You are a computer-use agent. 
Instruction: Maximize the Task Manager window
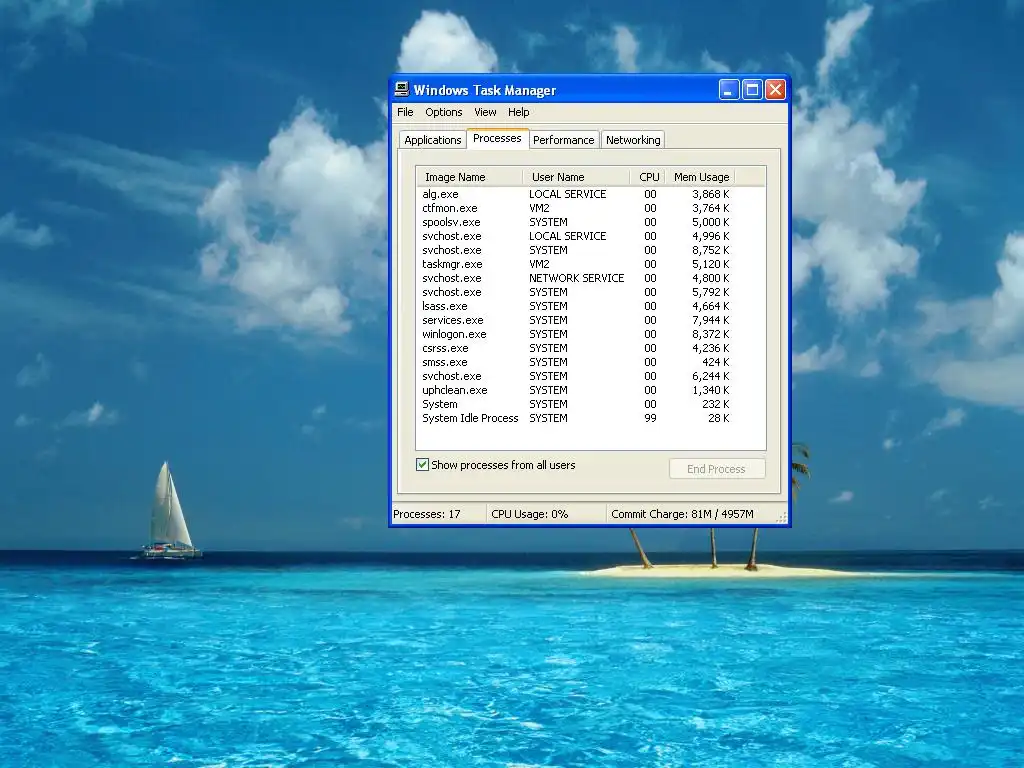coord(752,89)
